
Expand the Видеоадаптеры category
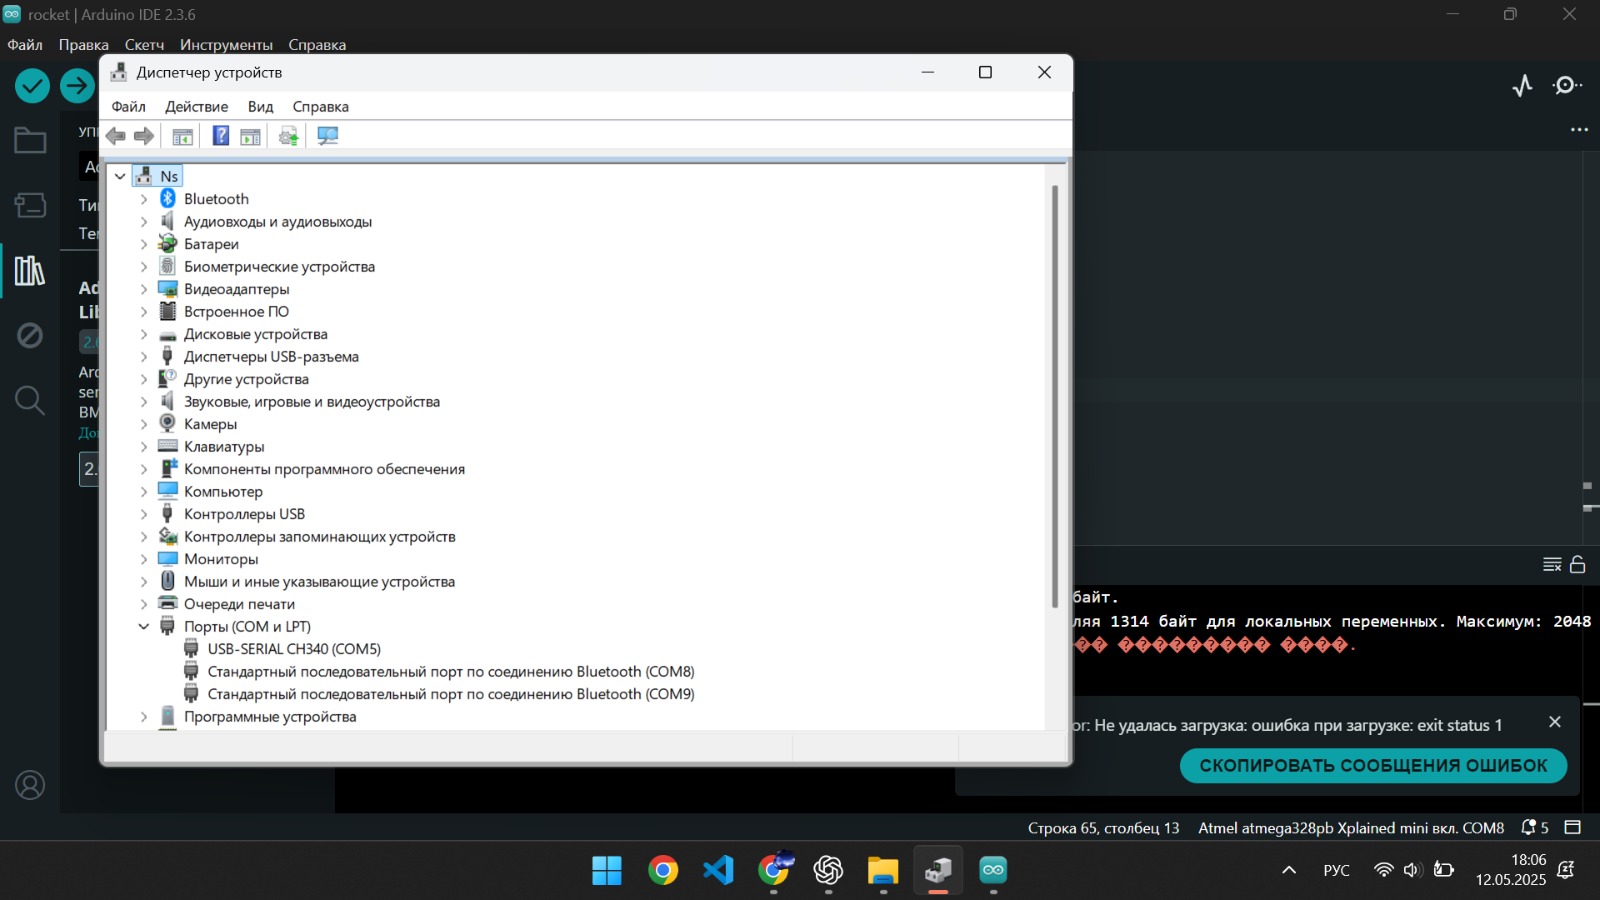point(144,289)
